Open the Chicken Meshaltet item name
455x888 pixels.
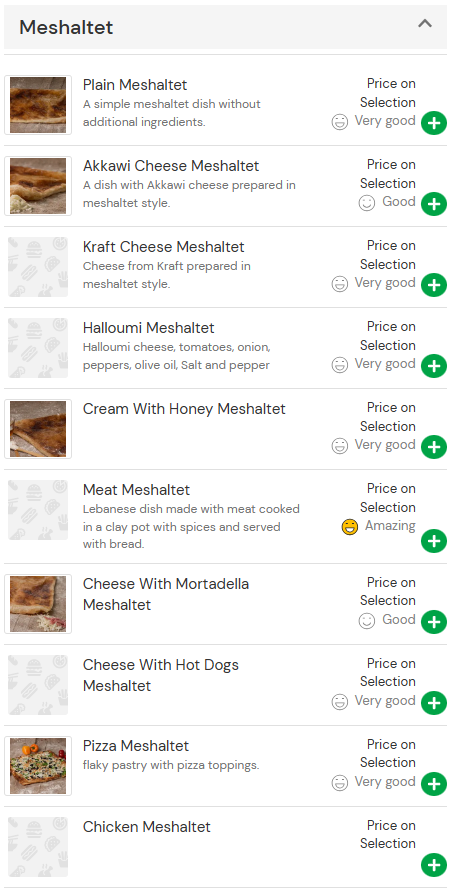click(x=147, y=827)
